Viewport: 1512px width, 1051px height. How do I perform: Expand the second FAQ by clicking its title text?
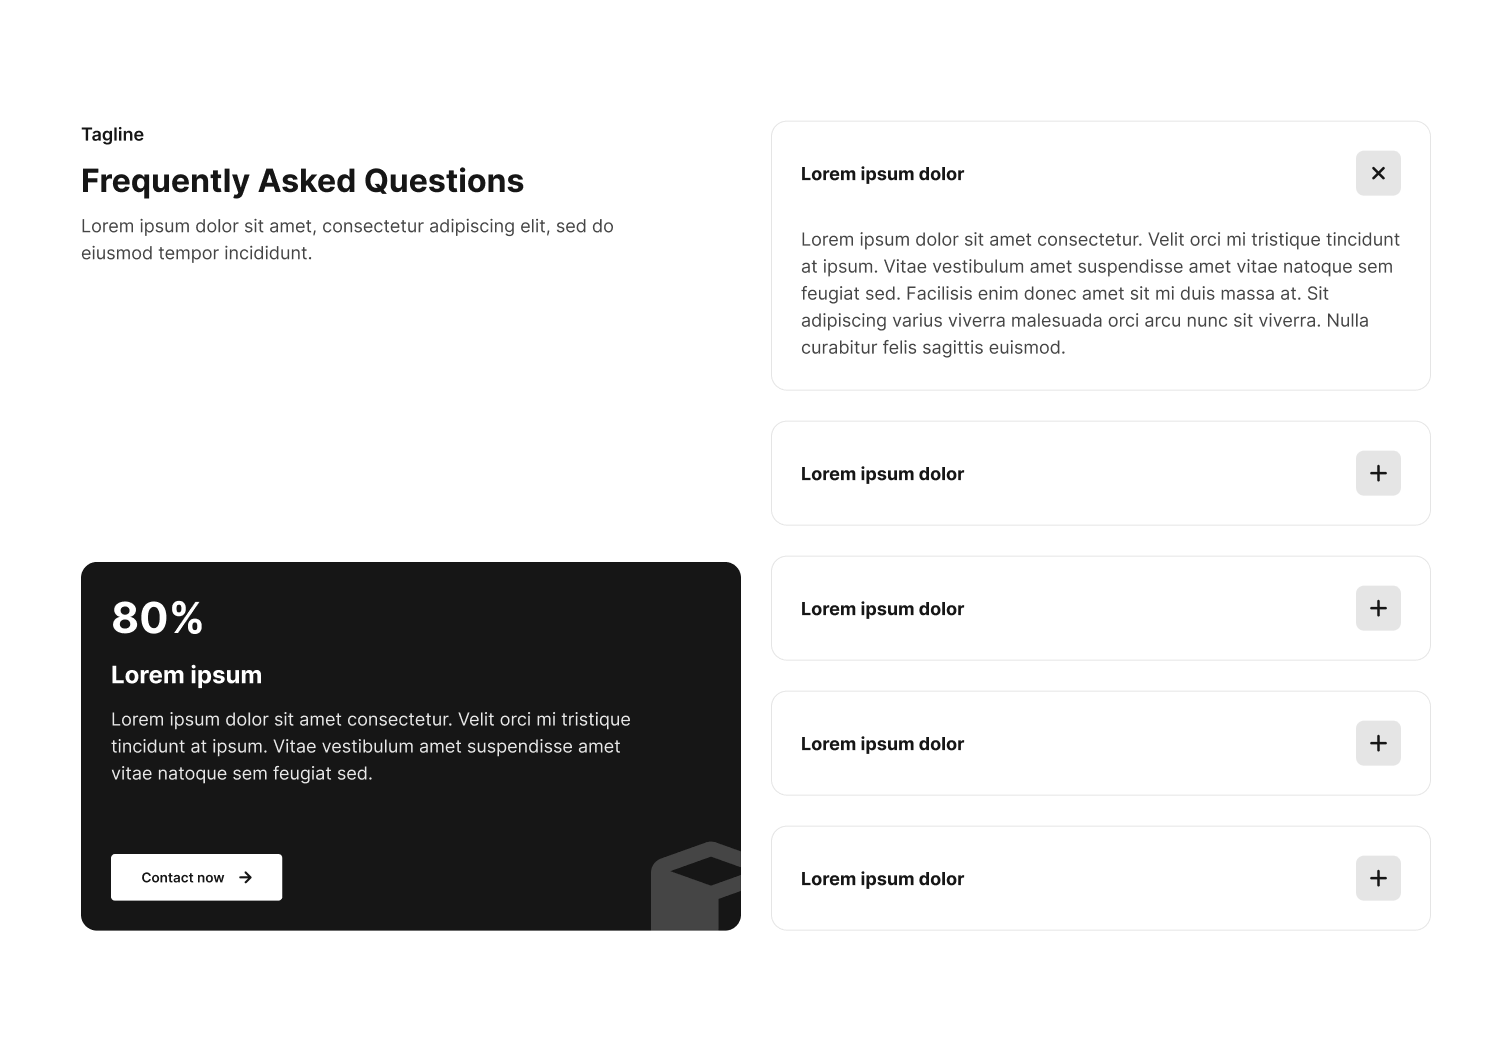[x=882, y=474]
